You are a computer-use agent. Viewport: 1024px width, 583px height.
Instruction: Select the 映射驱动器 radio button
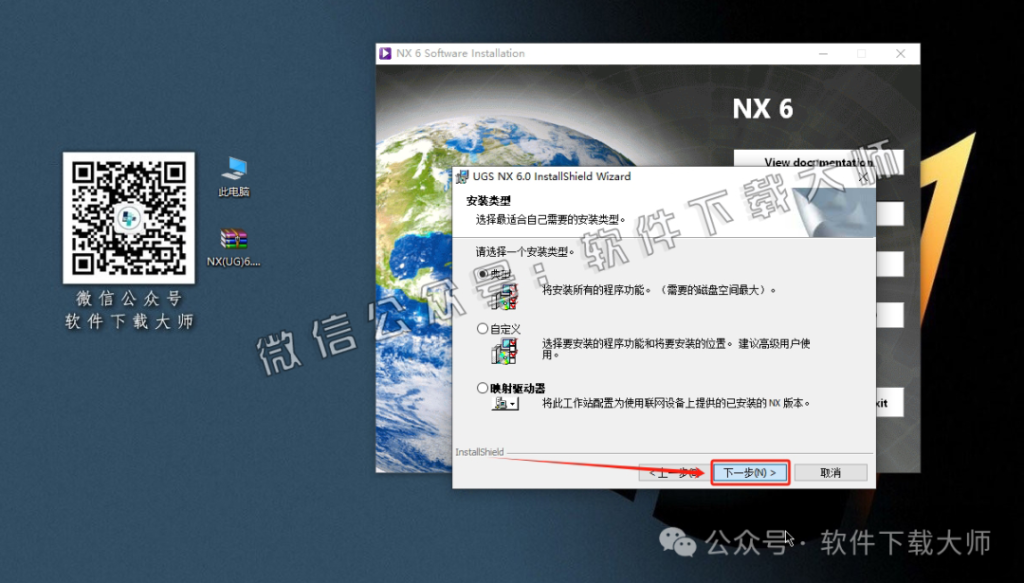tap(481, 387)
